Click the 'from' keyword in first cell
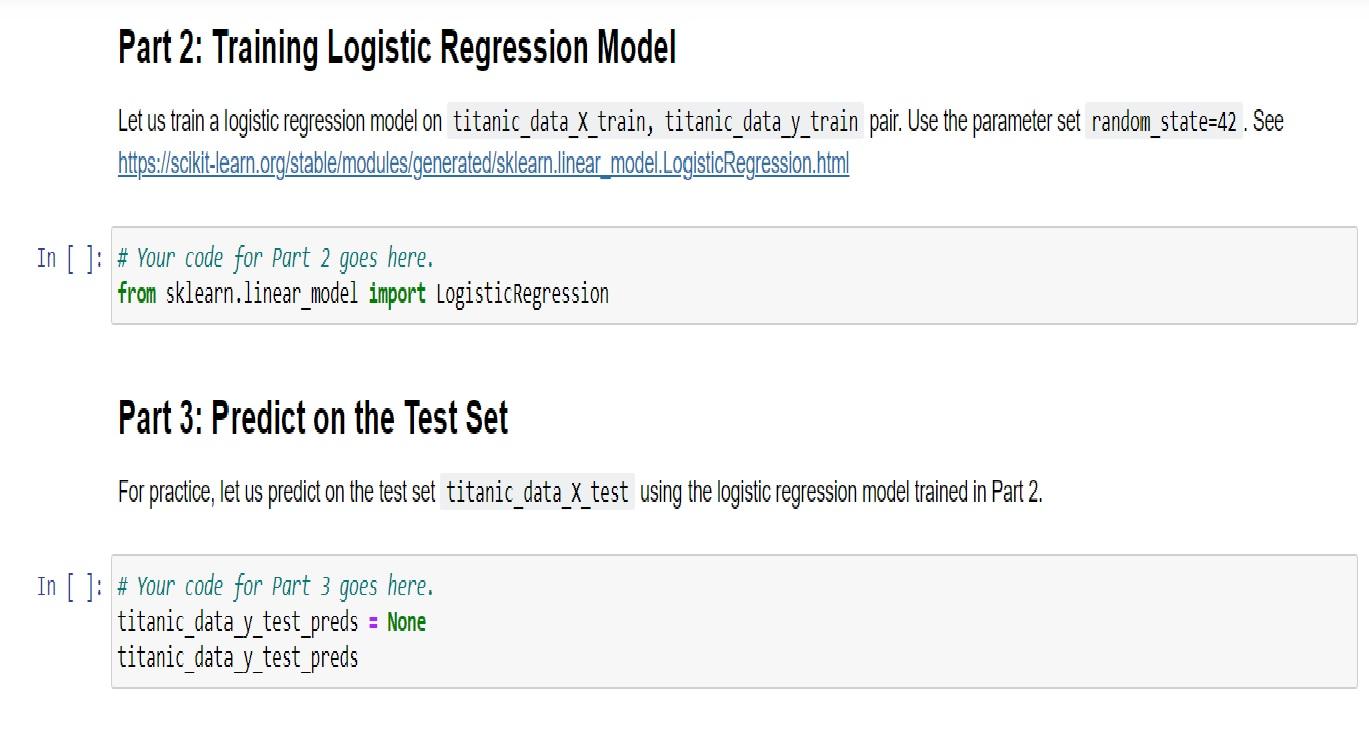This screenshot has width=1369, height=733. point(137,294)
